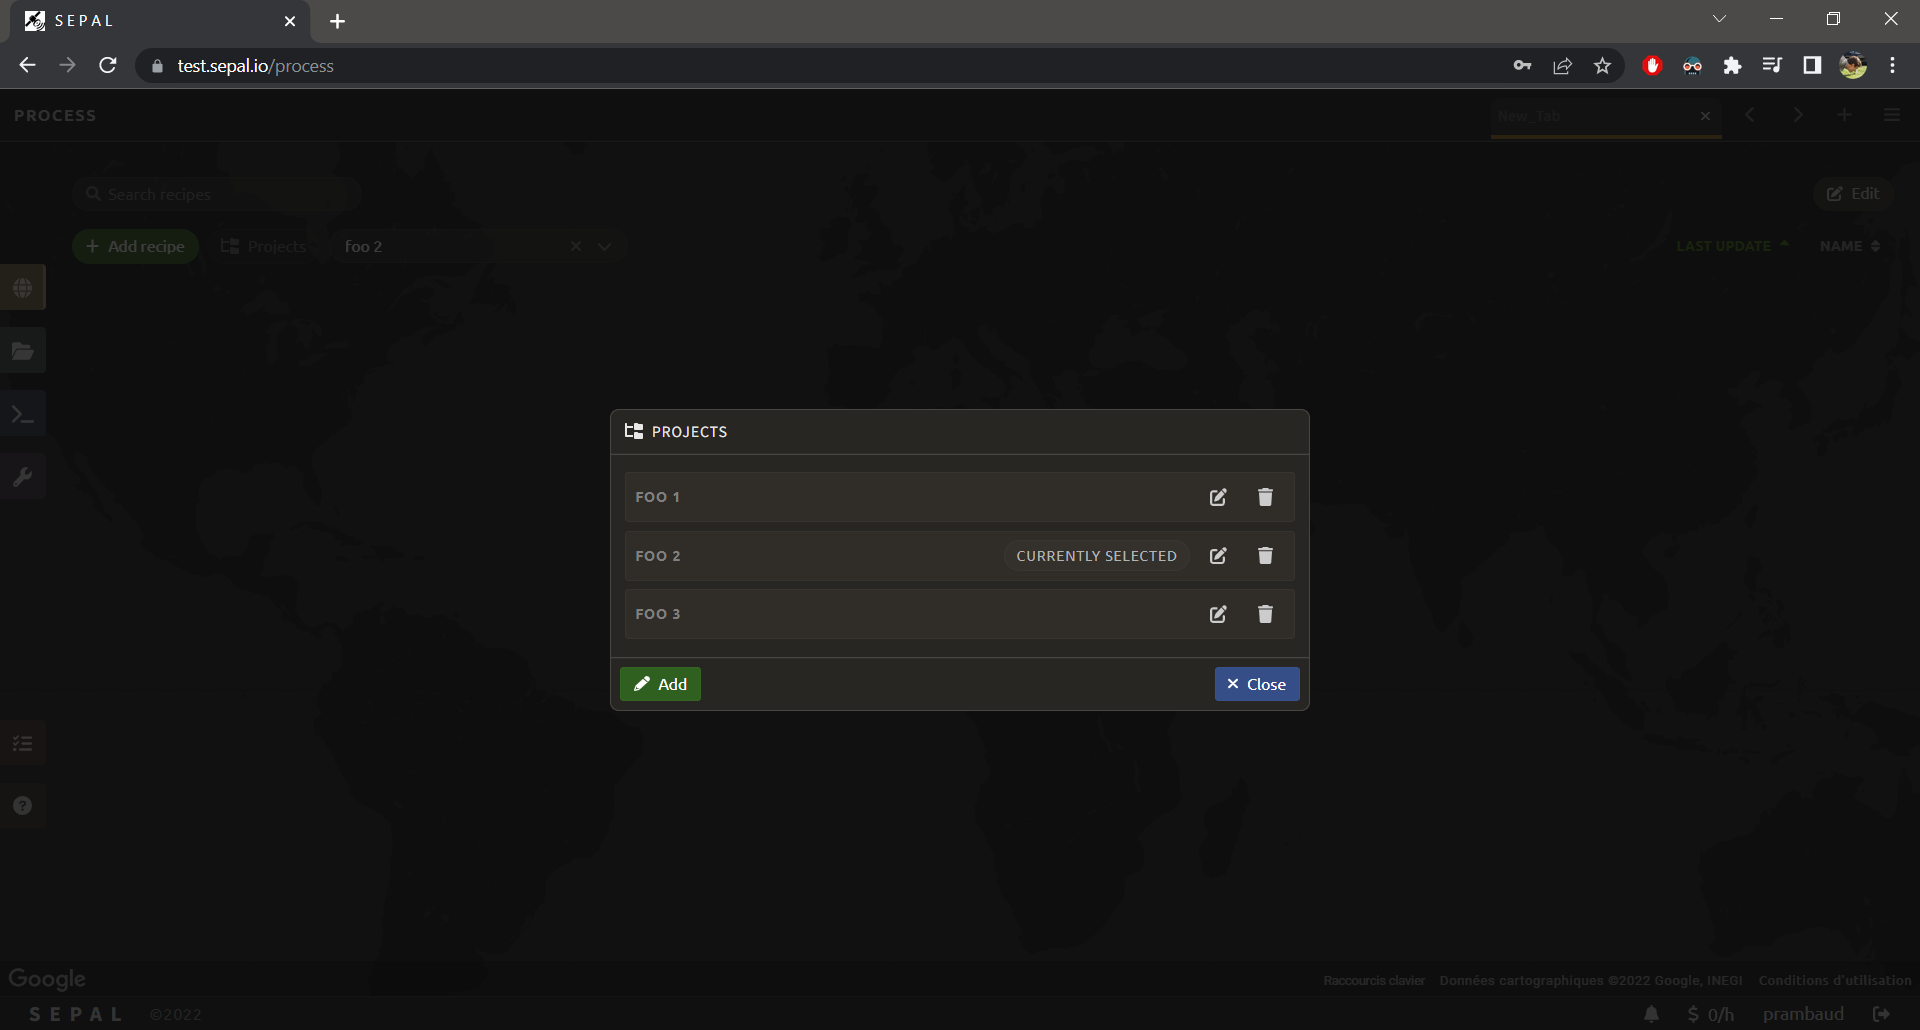The height and width of the screenshot is (1030, 1920).
Task: Open the Terminal sidebar icon
Action: click(23, 414)
